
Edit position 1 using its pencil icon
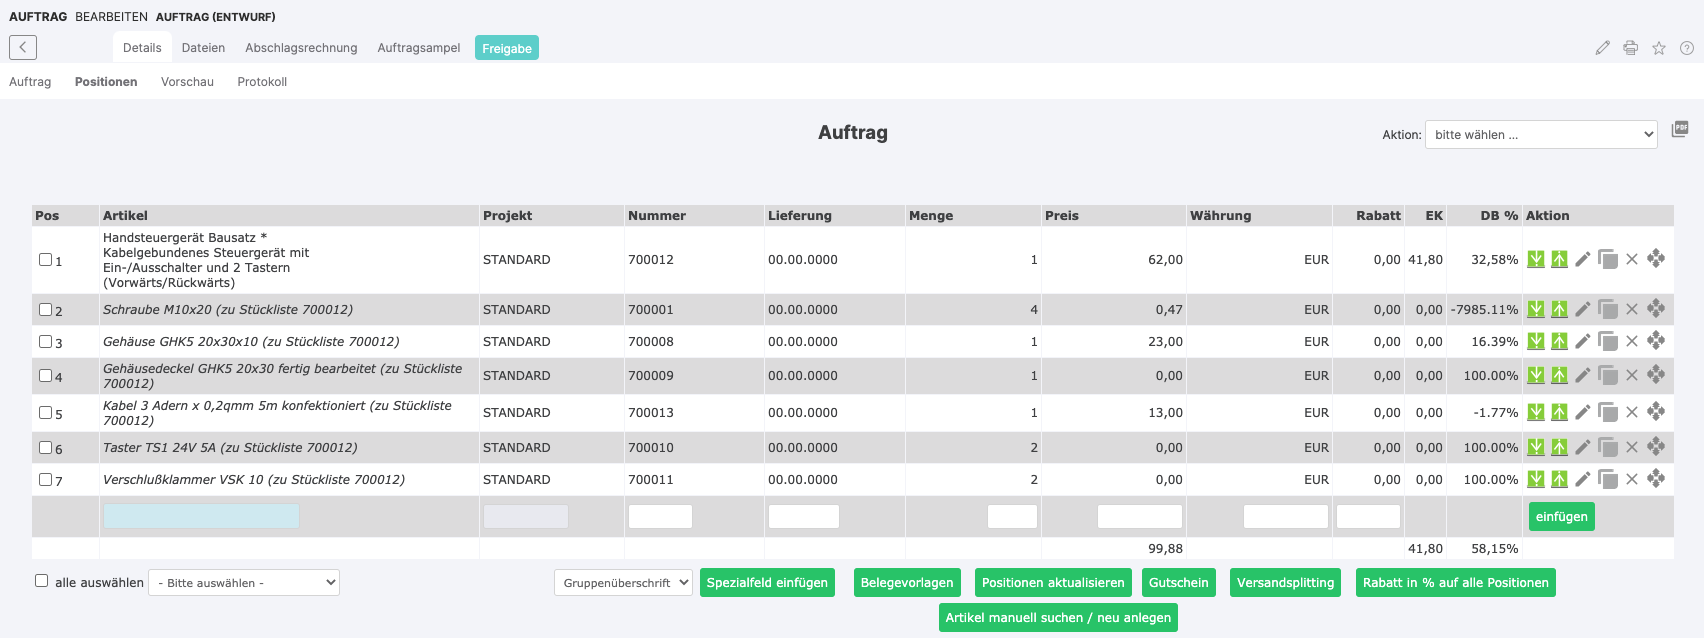1582,260
